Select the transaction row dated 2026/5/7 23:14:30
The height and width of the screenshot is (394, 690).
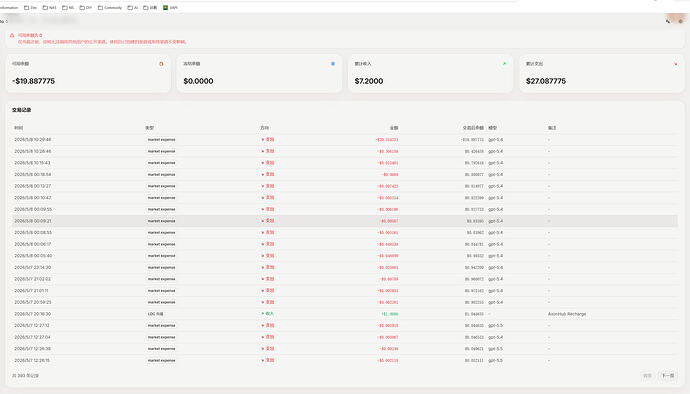[x=345, y=267]
